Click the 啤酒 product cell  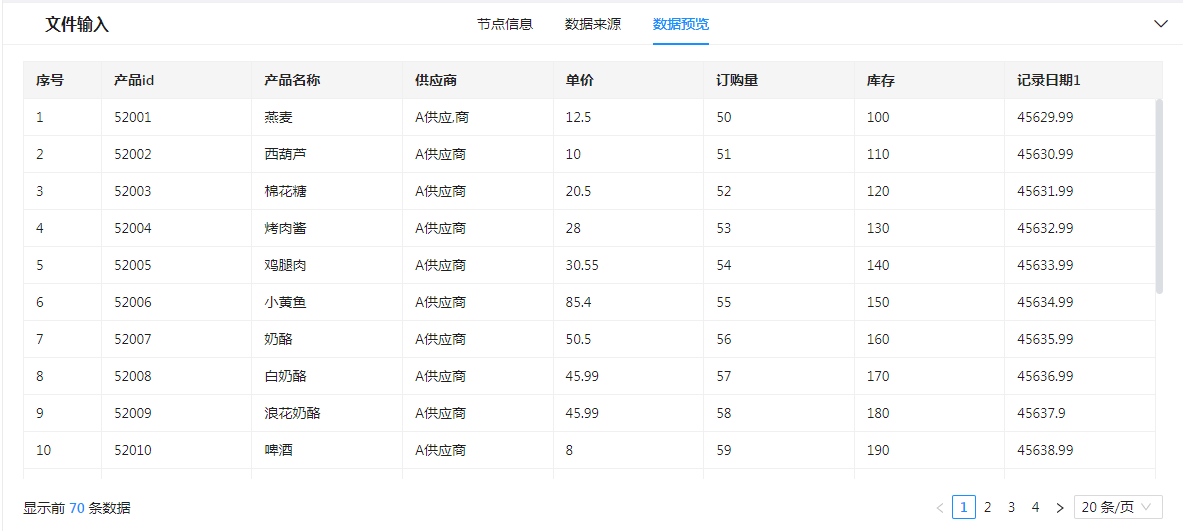(x=279, y=450)
